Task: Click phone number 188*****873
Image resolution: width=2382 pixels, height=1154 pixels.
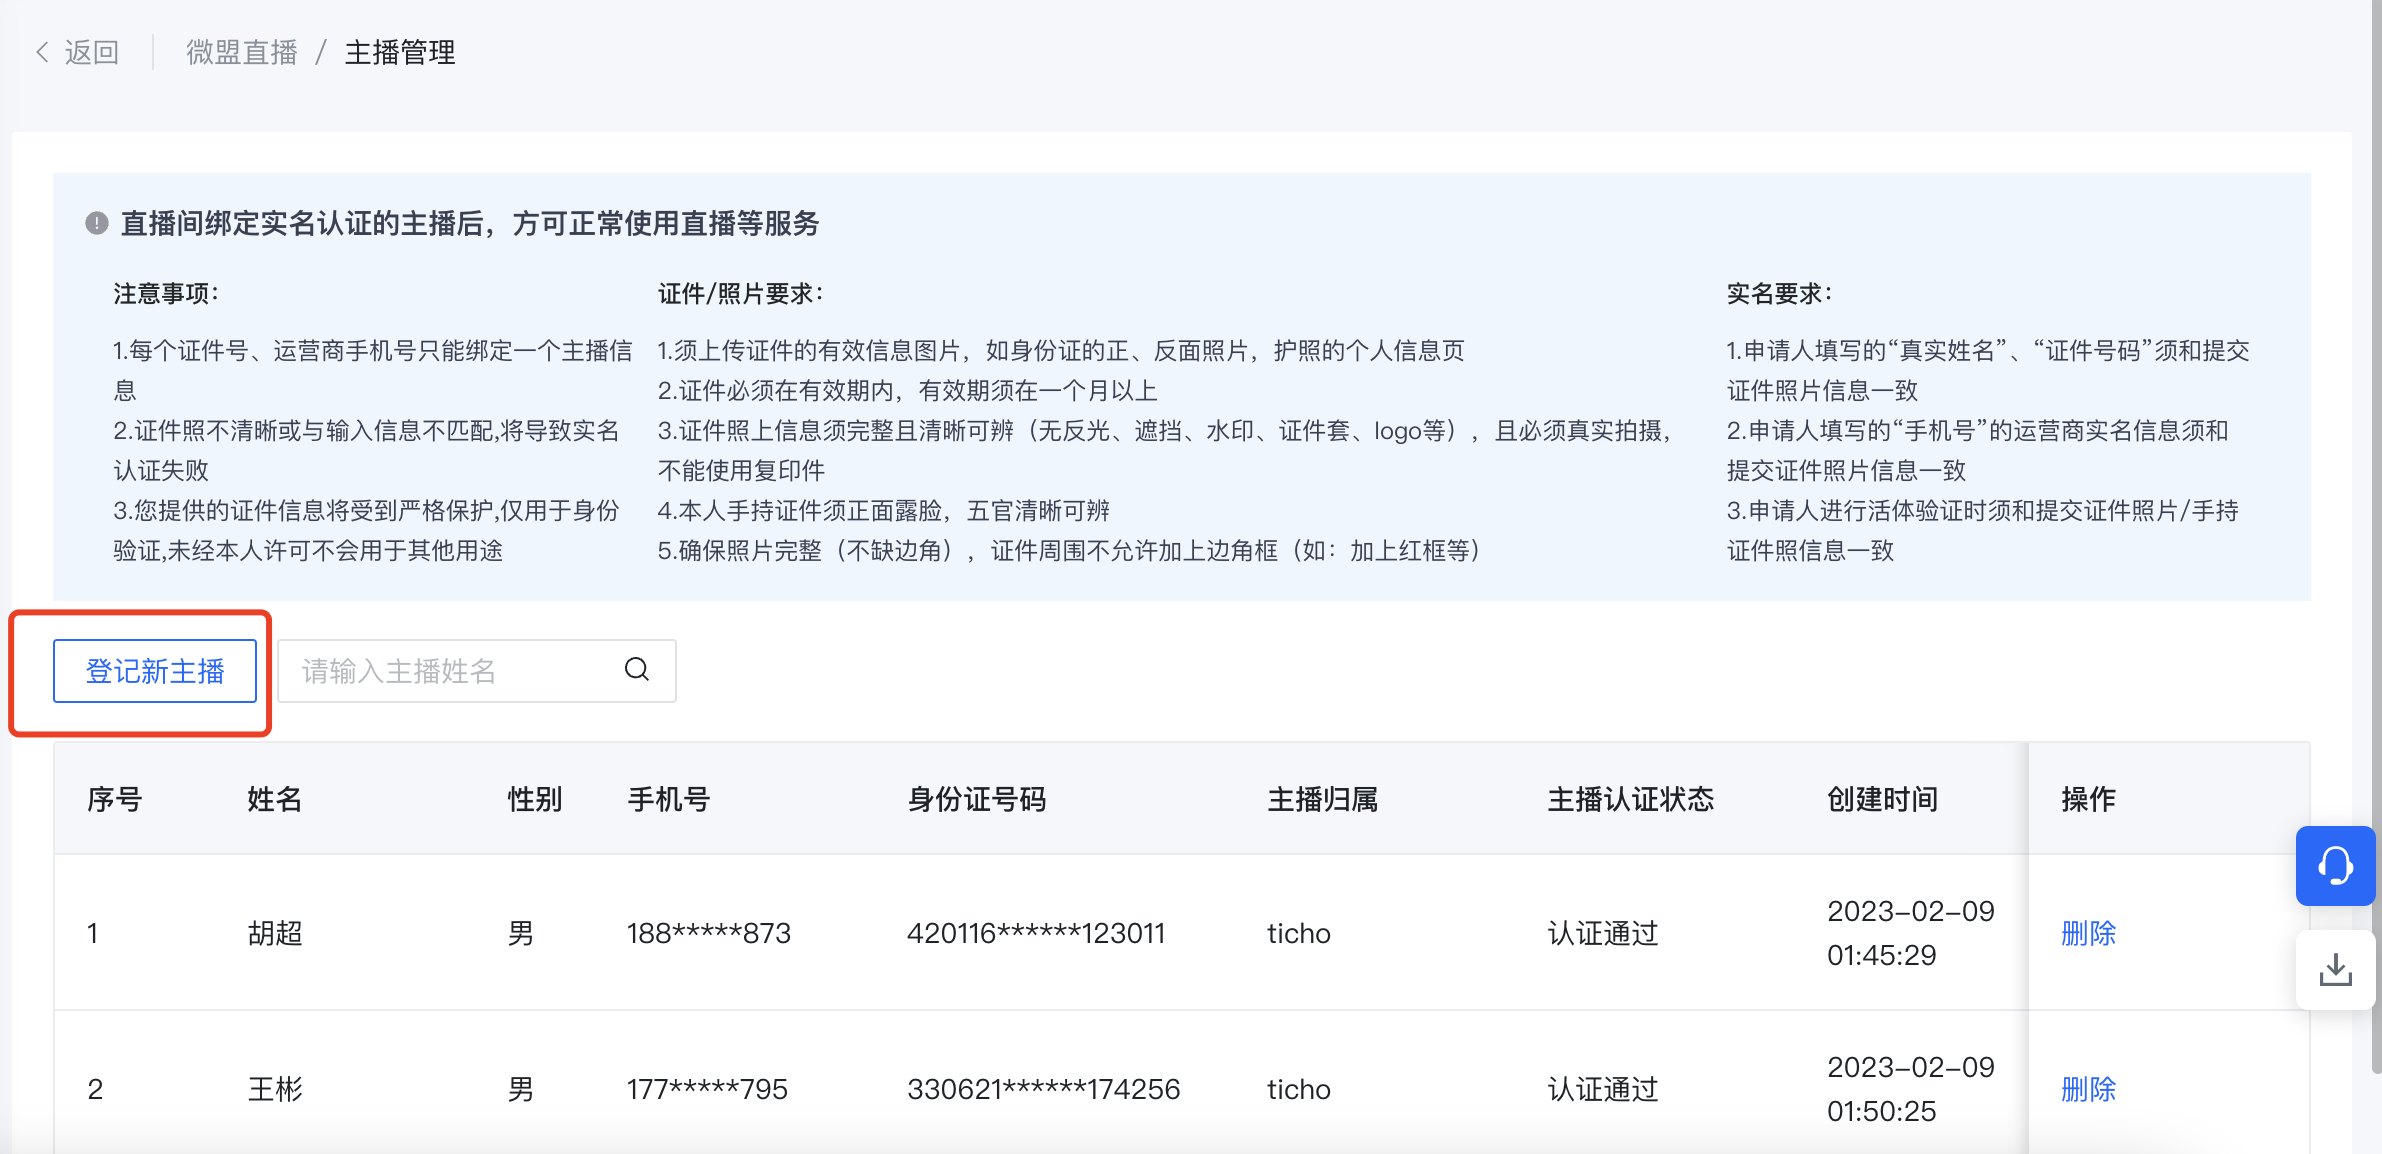Action: [x=709, y=933]
